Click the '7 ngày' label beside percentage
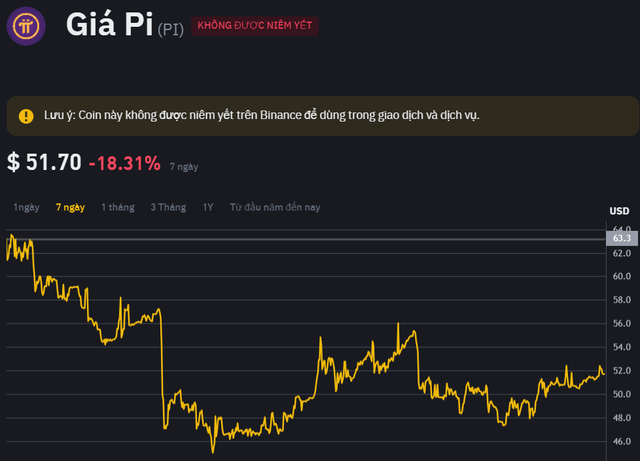The image size is (640, 461). 182,165
